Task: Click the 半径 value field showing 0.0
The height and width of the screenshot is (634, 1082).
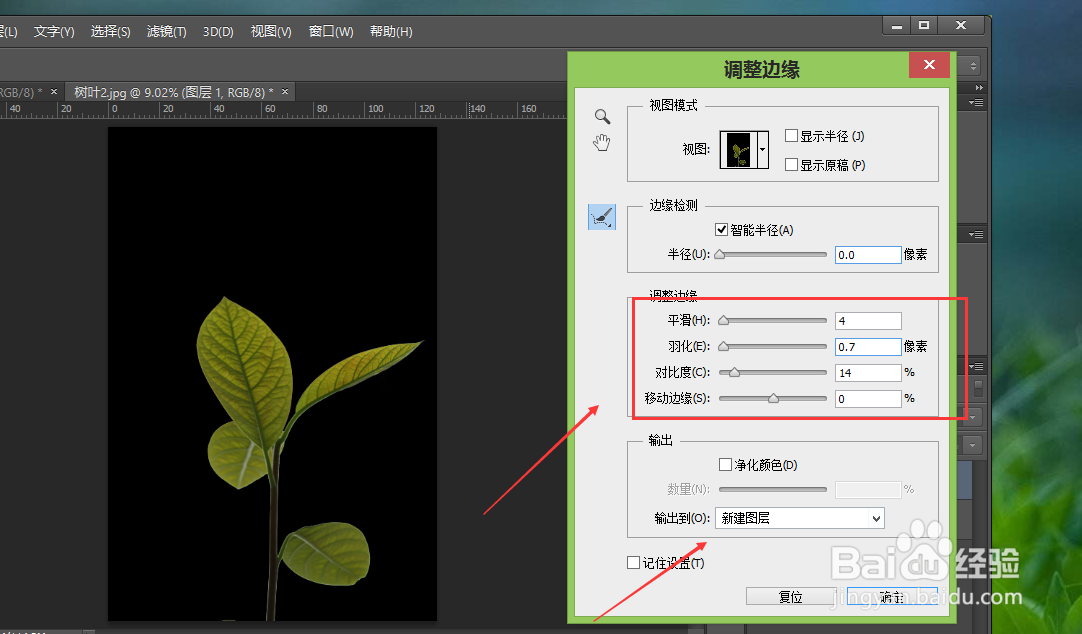Action: pyautogui.click(x=868, y=255)
